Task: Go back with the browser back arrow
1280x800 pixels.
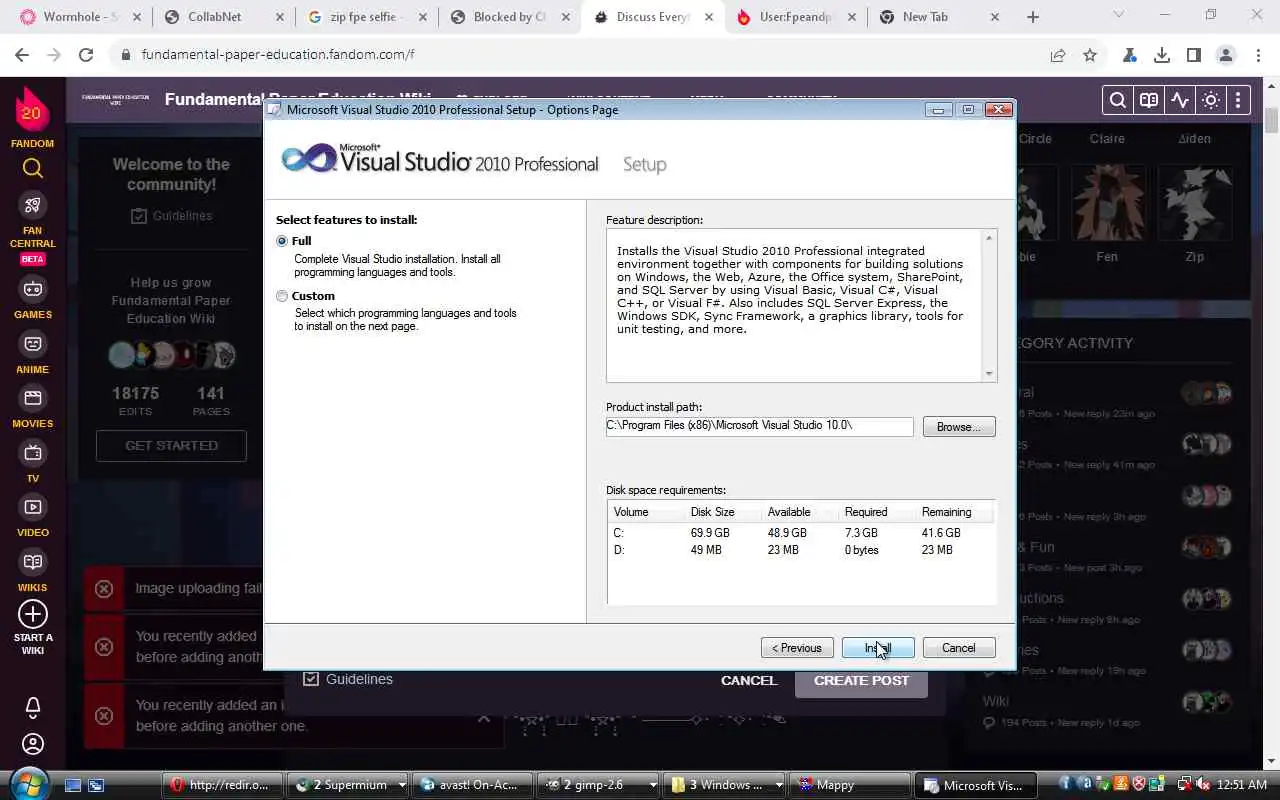Action: (x=22, y=55)
